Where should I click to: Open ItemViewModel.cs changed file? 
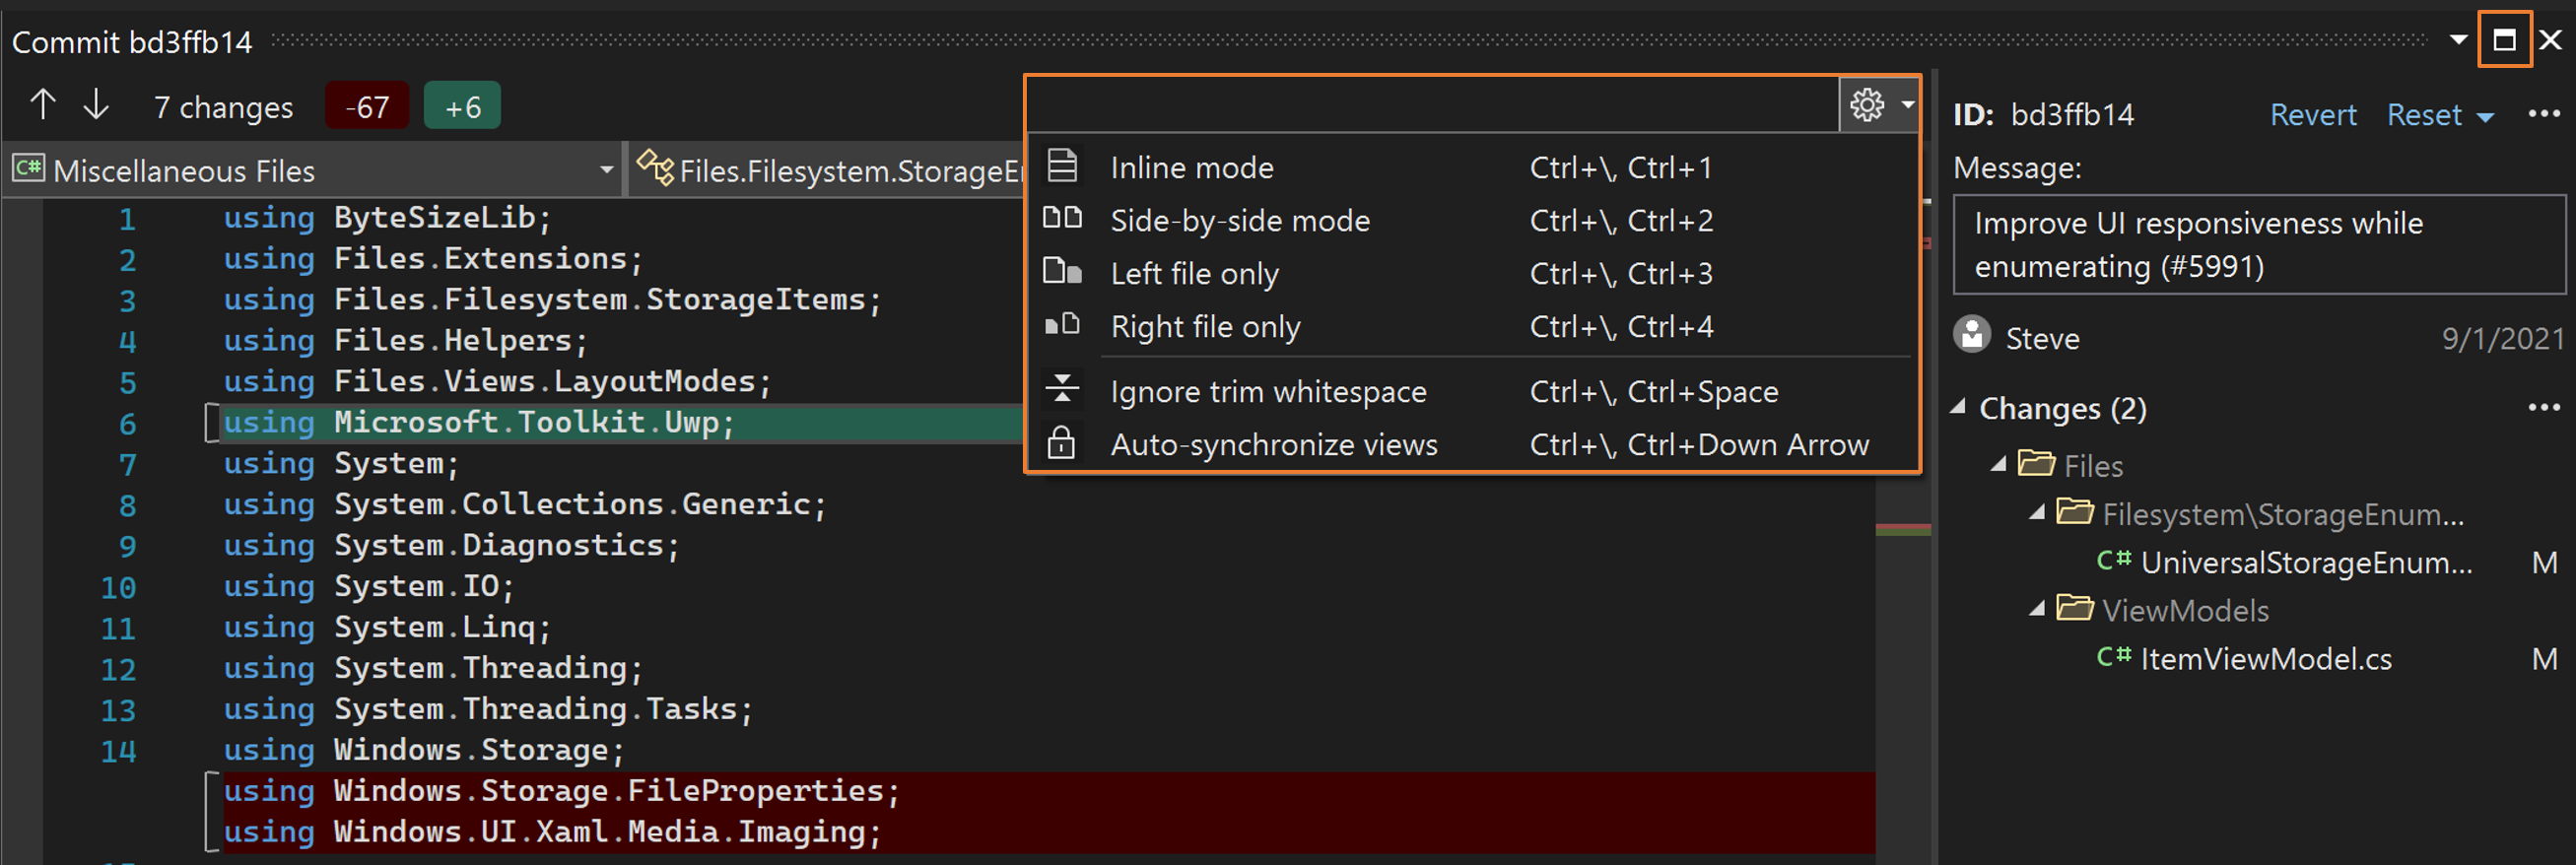pos(2265,659)
